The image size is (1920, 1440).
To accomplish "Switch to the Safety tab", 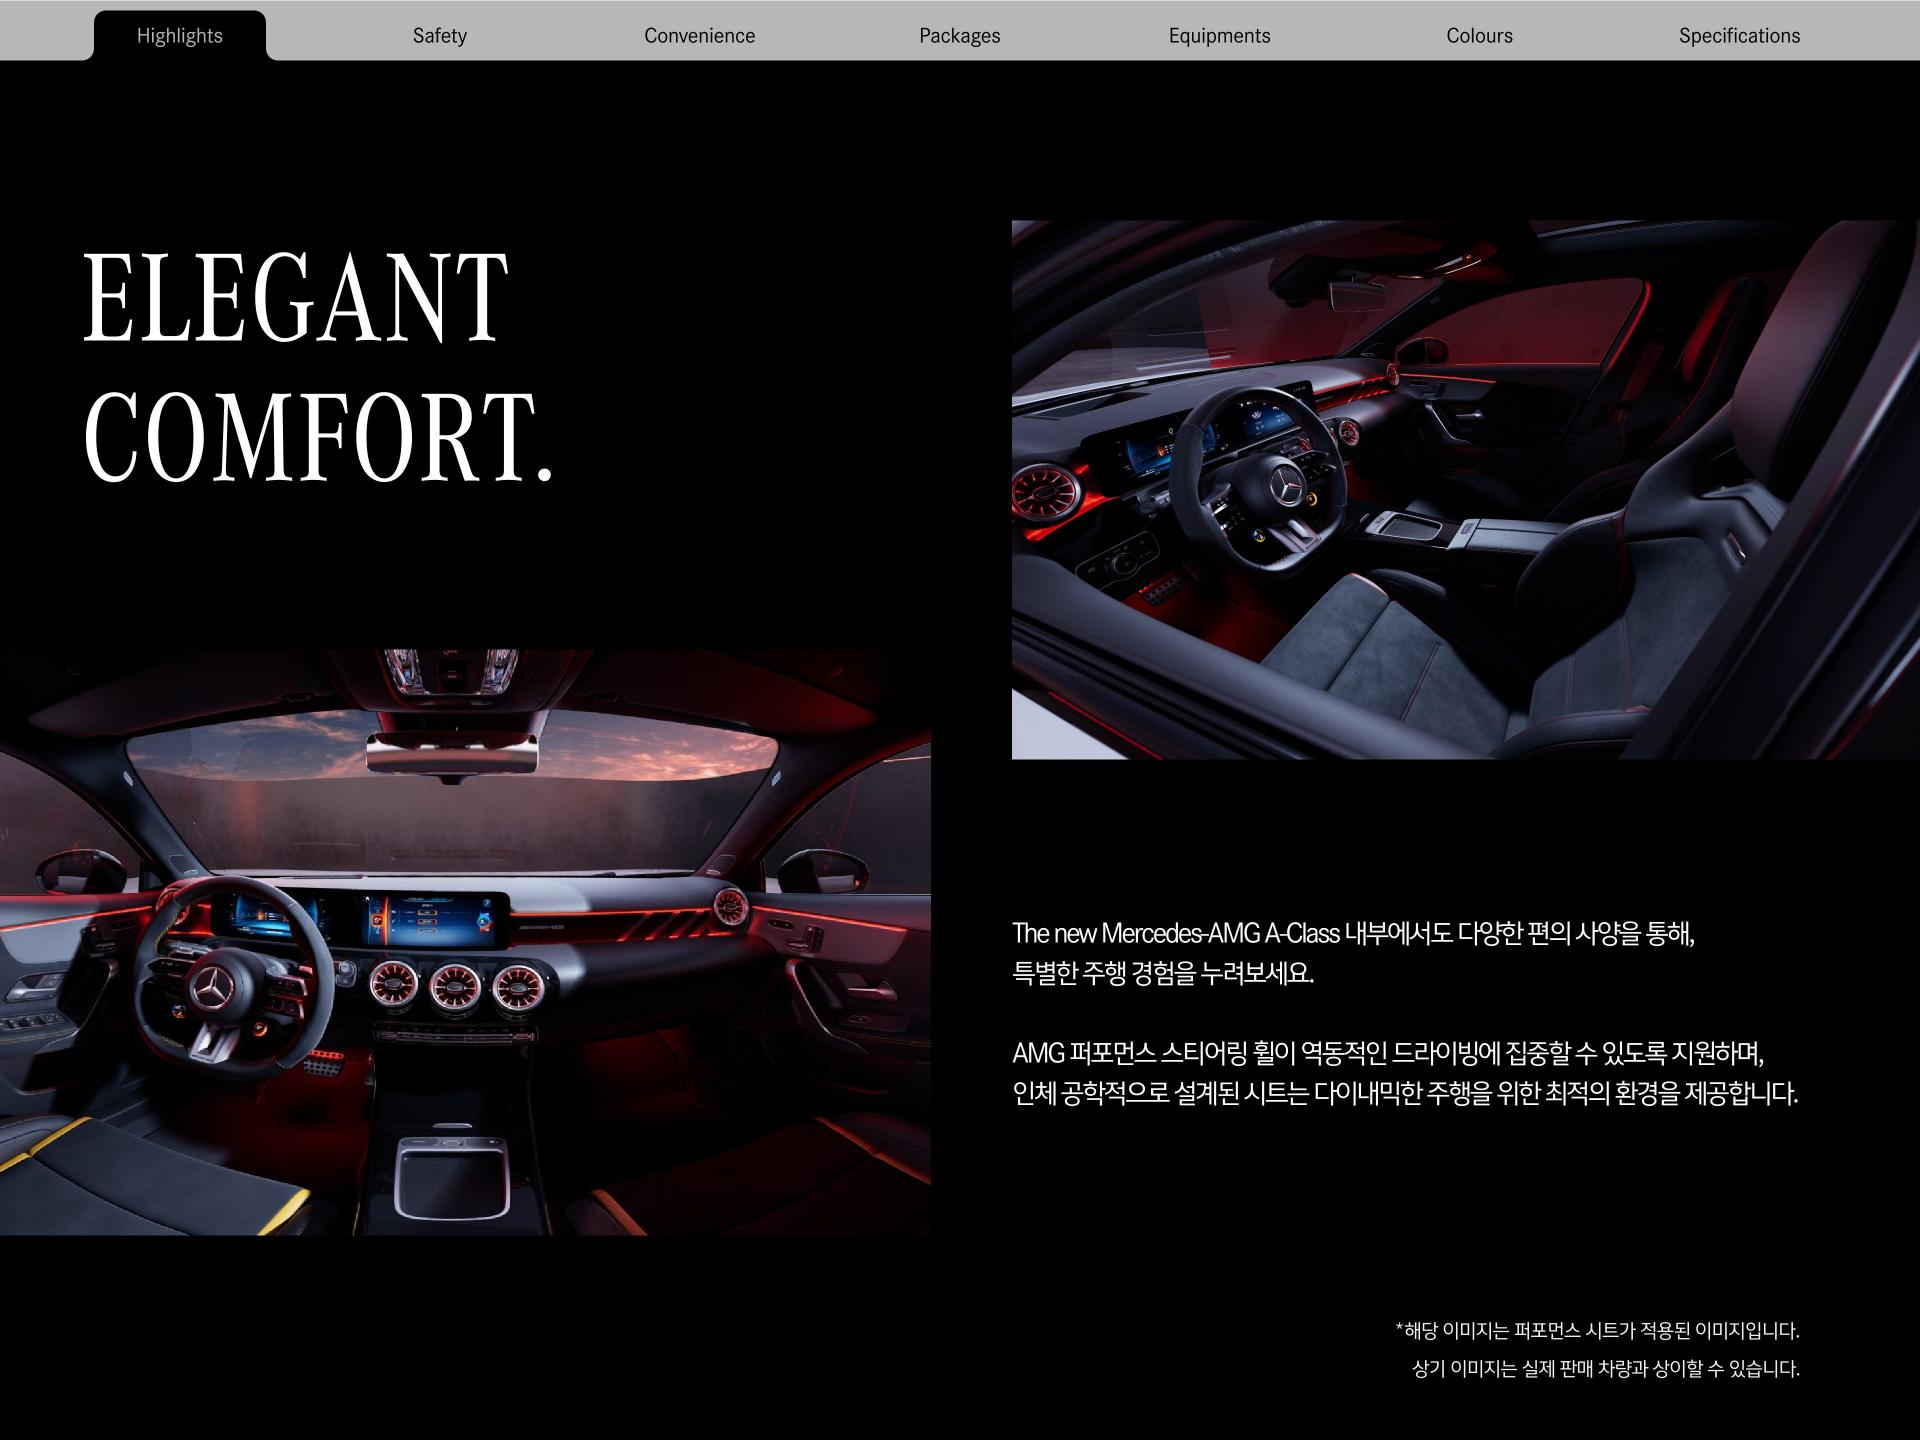I will pos(440,36).
